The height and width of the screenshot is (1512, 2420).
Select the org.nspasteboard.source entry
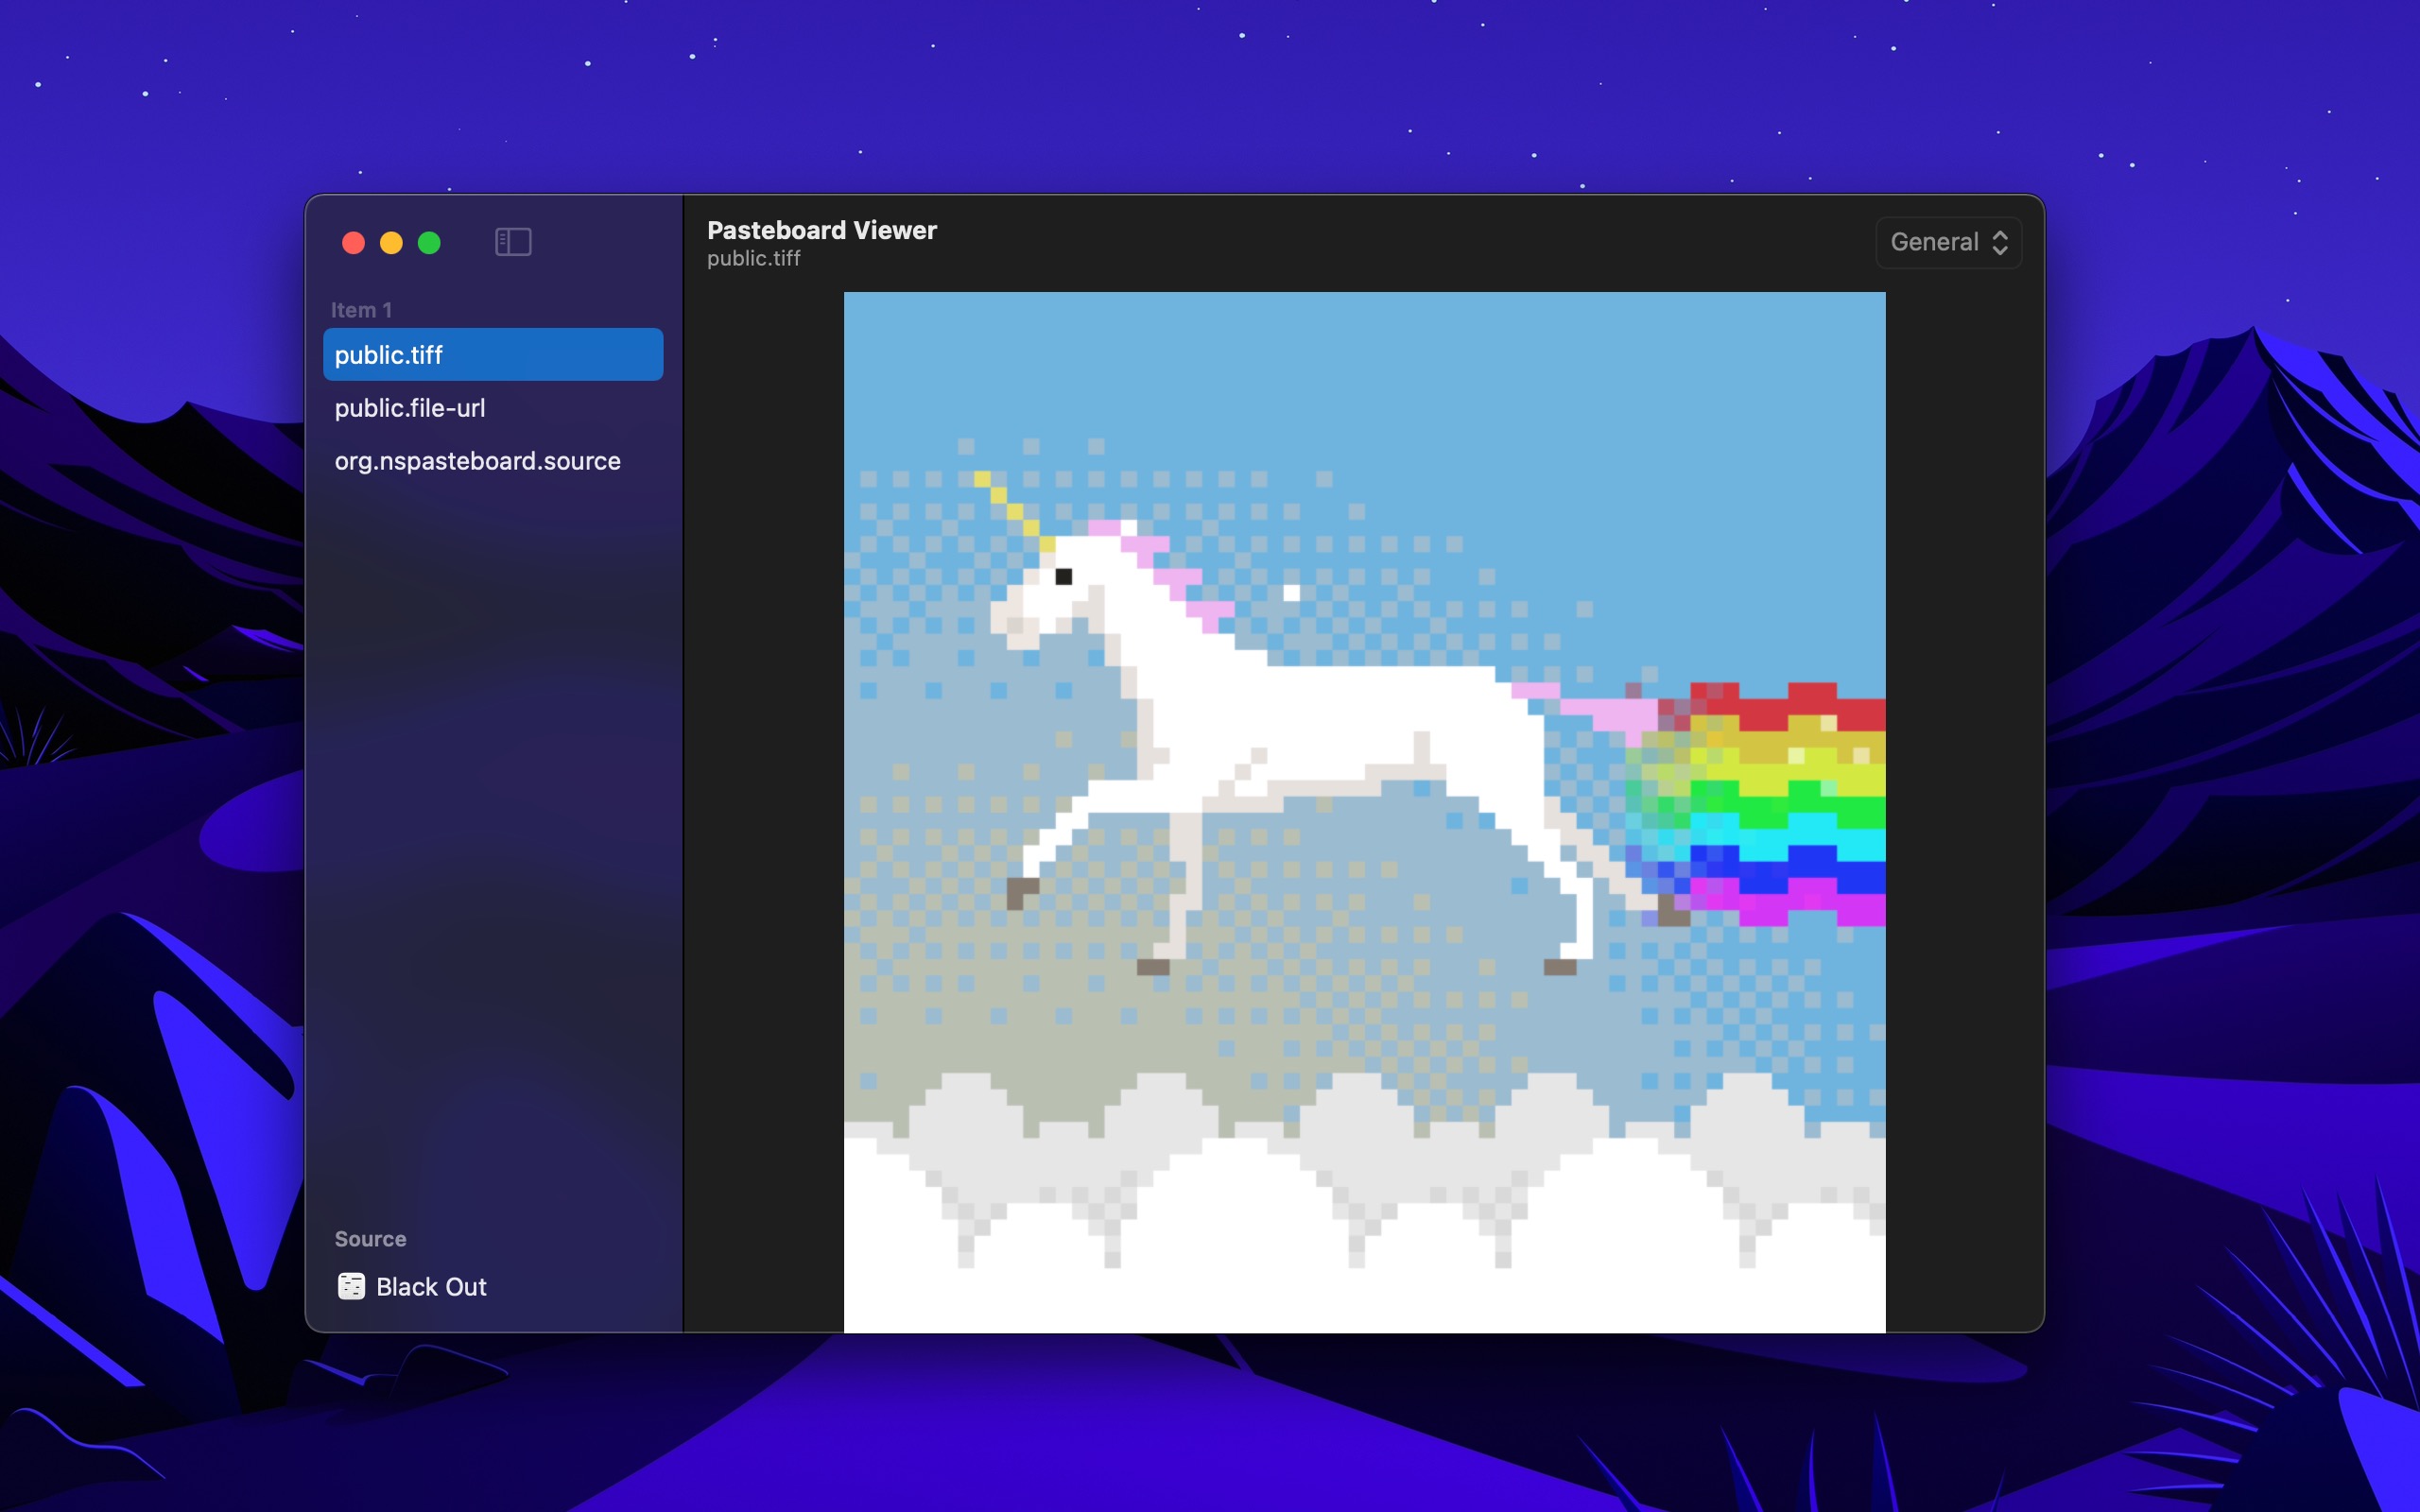point(477,461)
